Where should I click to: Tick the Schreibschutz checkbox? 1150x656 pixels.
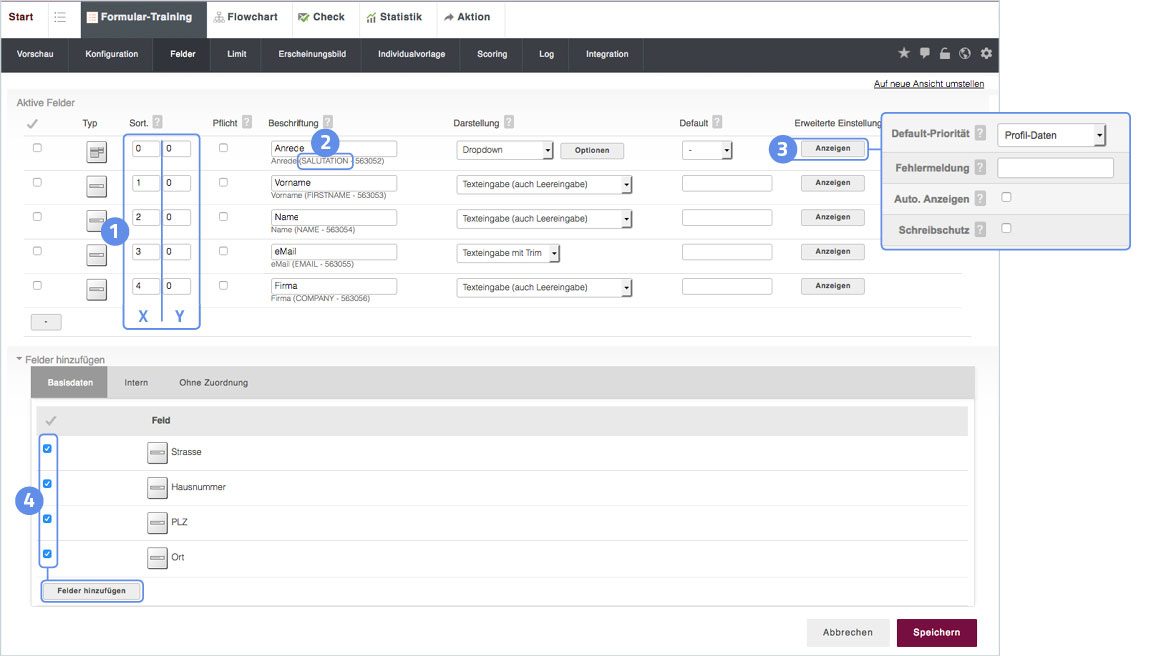pyautogui.click(x=1006, y=228)
